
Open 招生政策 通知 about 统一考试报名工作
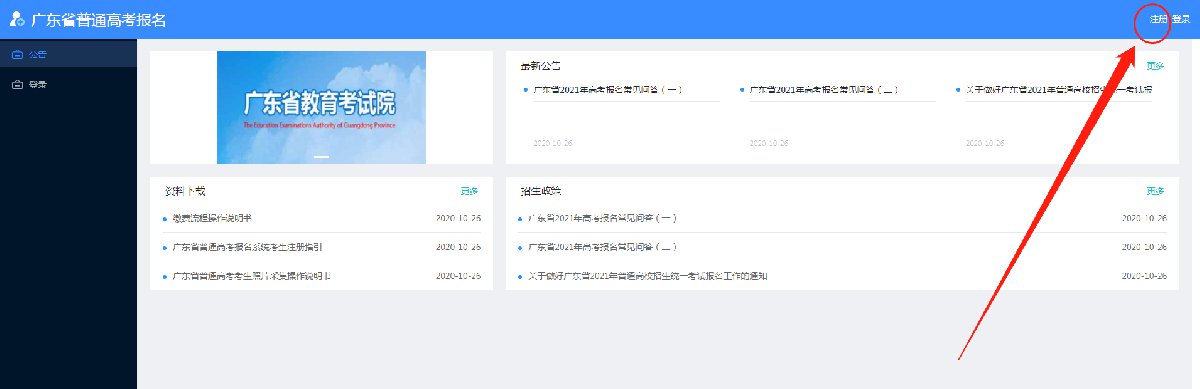click(647, 275)
